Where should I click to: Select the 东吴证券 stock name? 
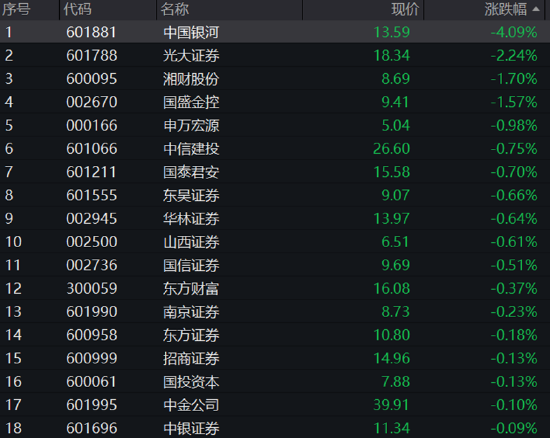191,195
